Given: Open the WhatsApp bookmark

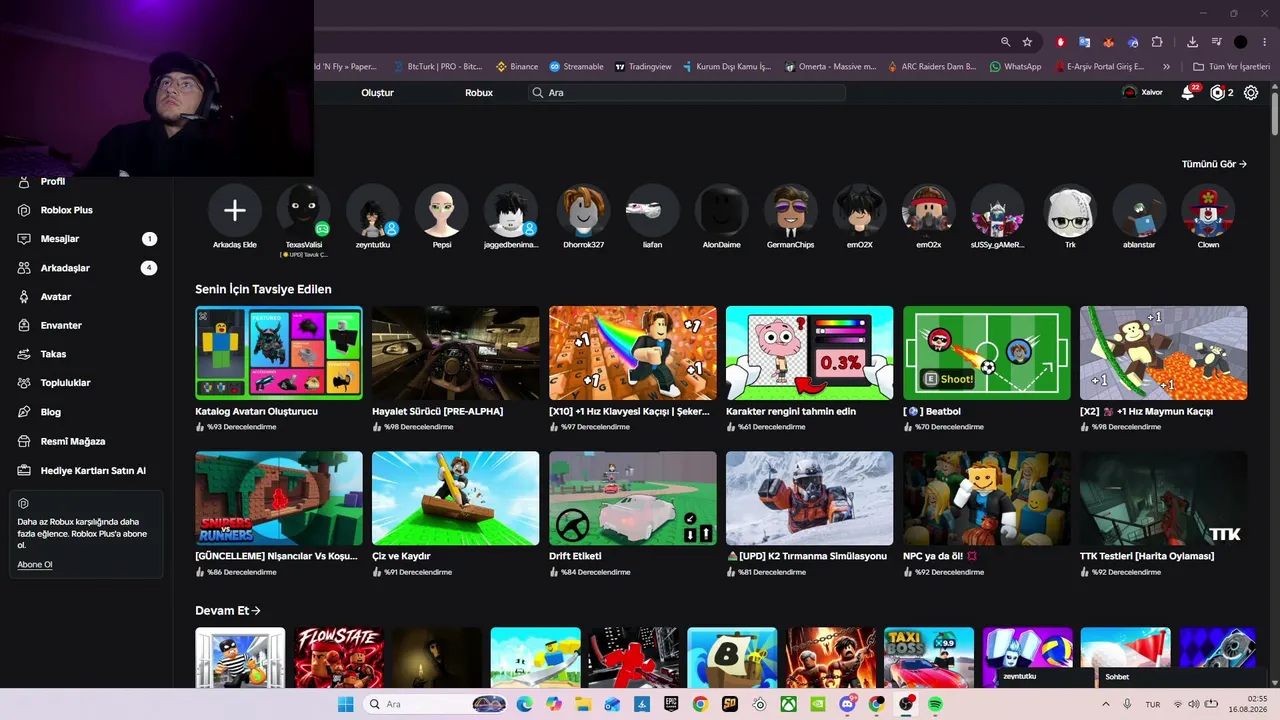Looking at the screenshot, I should click(1015, 67).
